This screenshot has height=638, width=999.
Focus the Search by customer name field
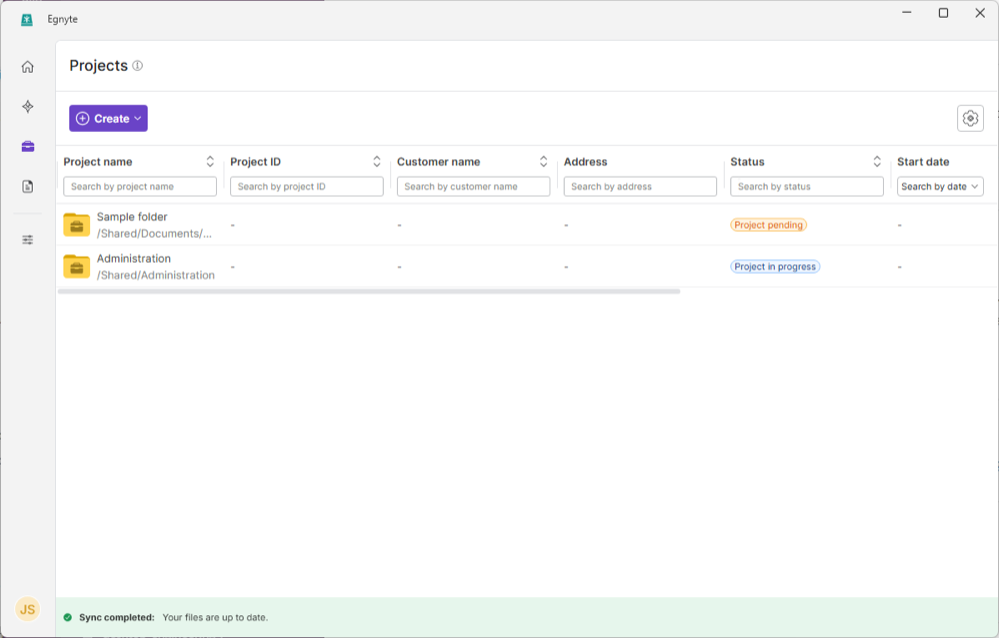click(x=473, y=186)
